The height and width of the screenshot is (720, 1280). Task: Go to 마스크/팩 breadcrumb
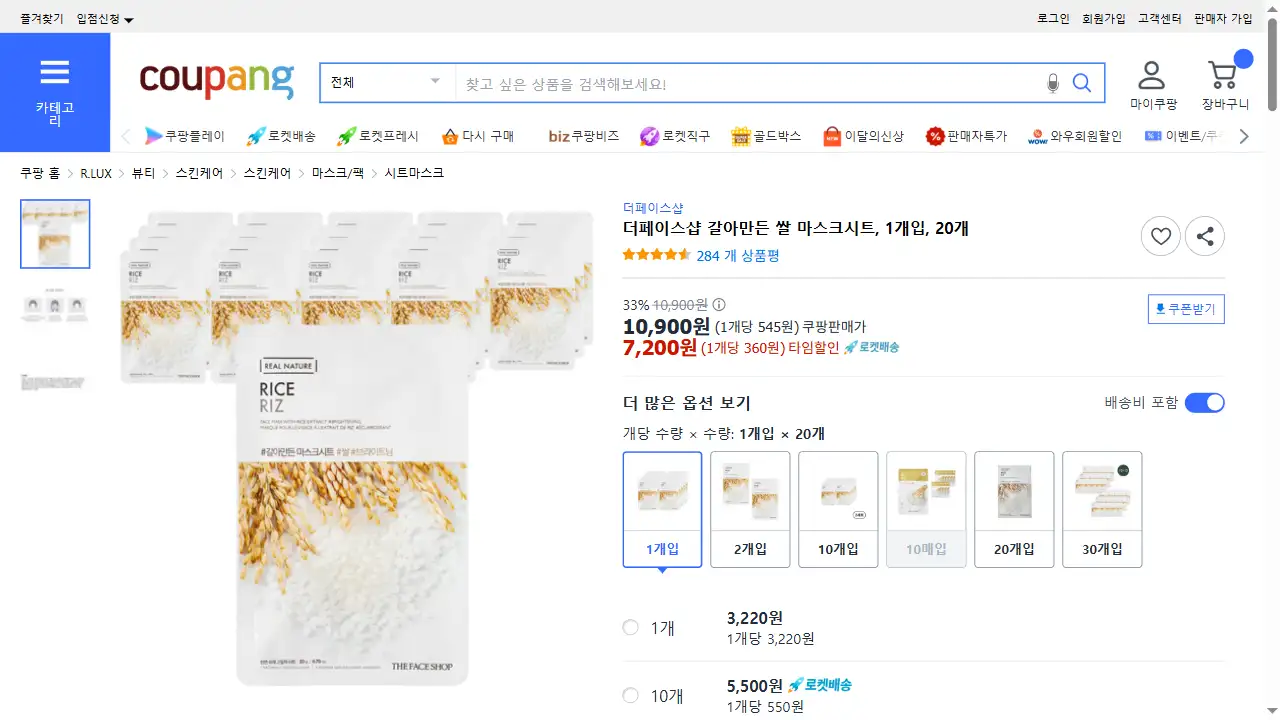[x=338, y=173]
